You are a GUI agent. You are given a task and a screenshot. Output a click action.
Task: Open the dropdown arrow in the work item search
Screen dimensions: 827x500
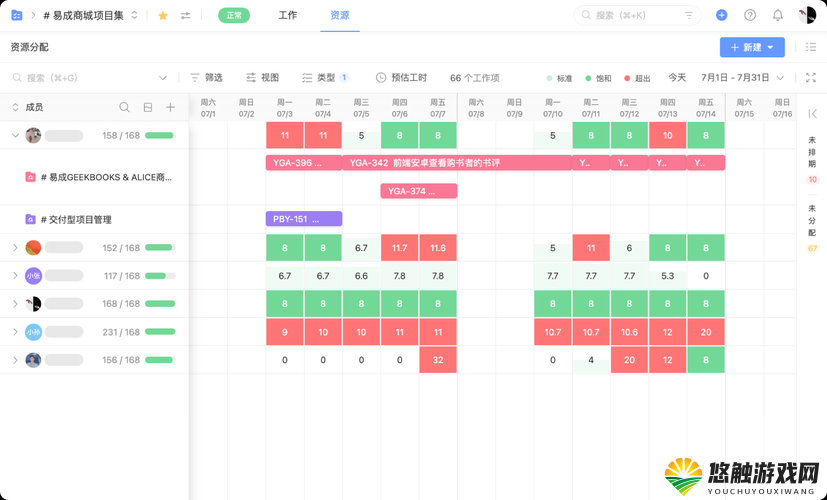[163, 78]
